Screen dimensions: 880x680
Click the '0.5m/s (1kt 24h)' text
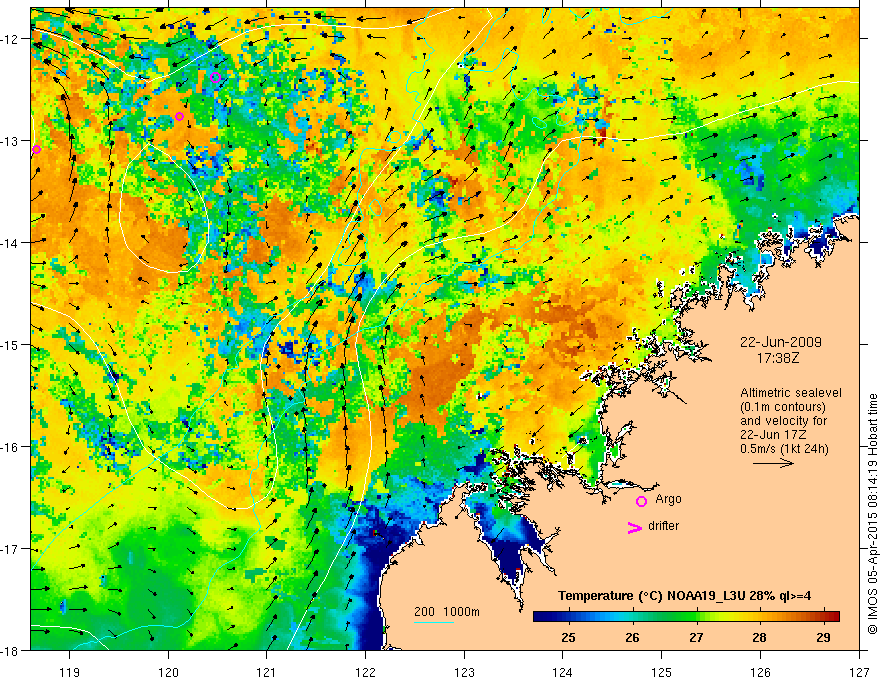pos(784,449)
